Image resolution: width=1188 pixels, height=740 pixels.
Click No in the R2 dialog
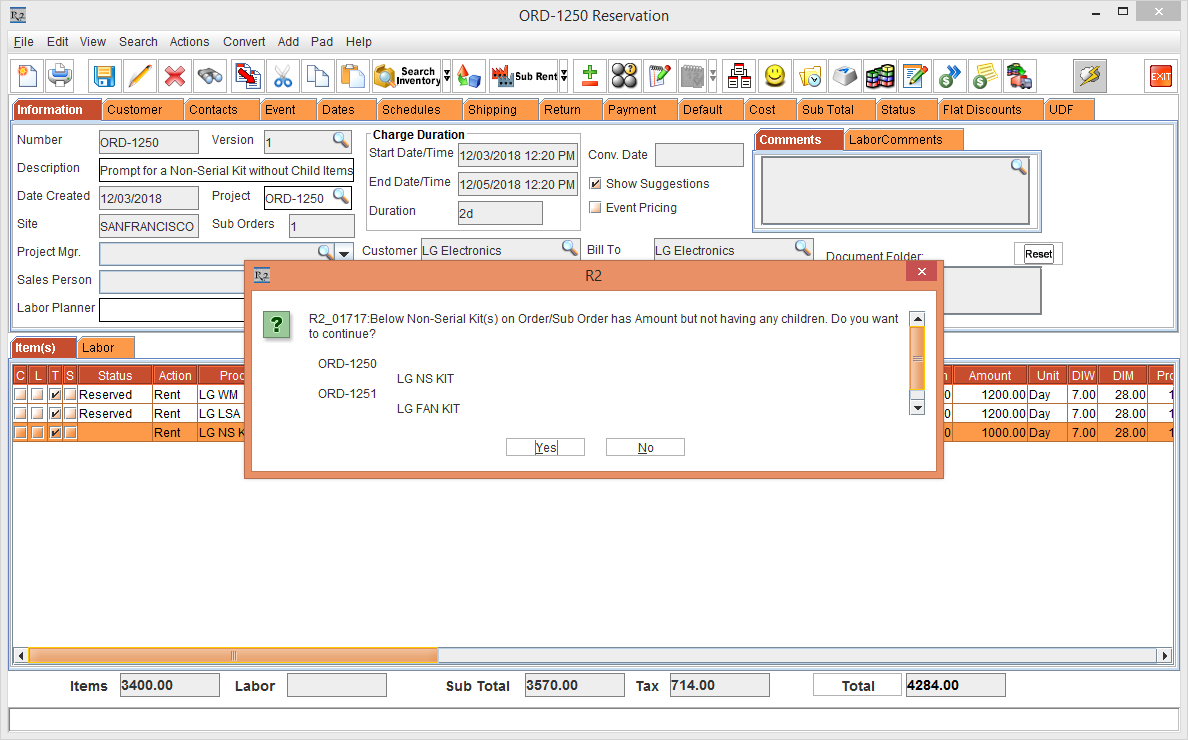coord(646,448)
